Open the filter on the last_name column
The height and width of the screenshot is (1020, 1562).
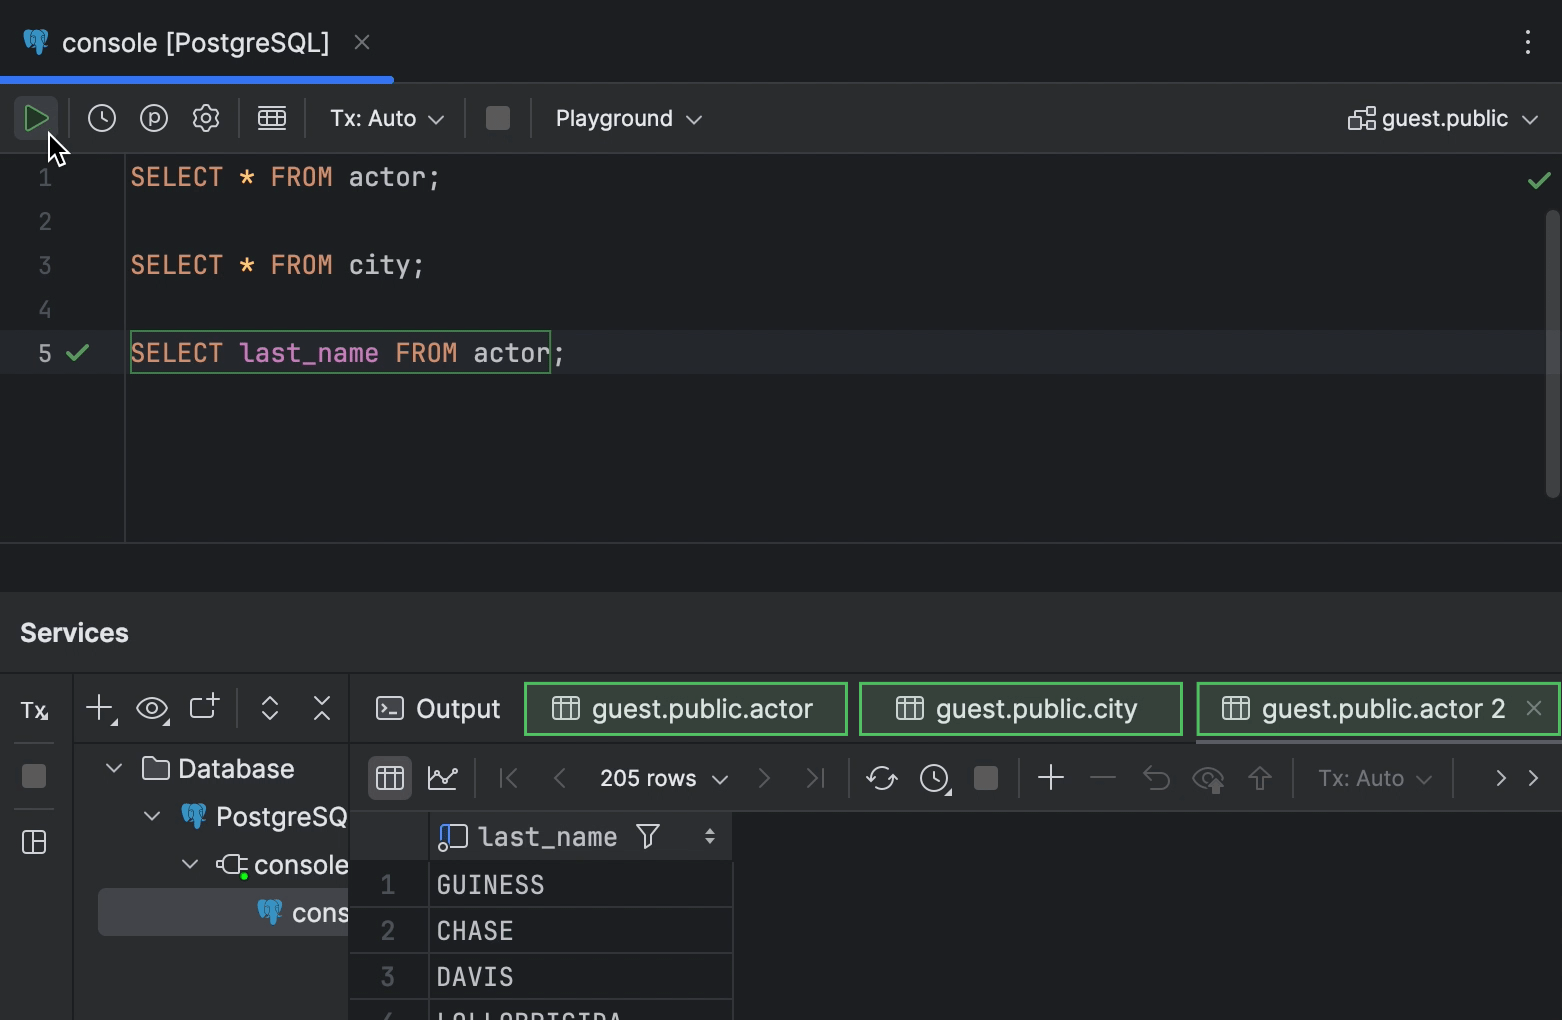point(648,836)
